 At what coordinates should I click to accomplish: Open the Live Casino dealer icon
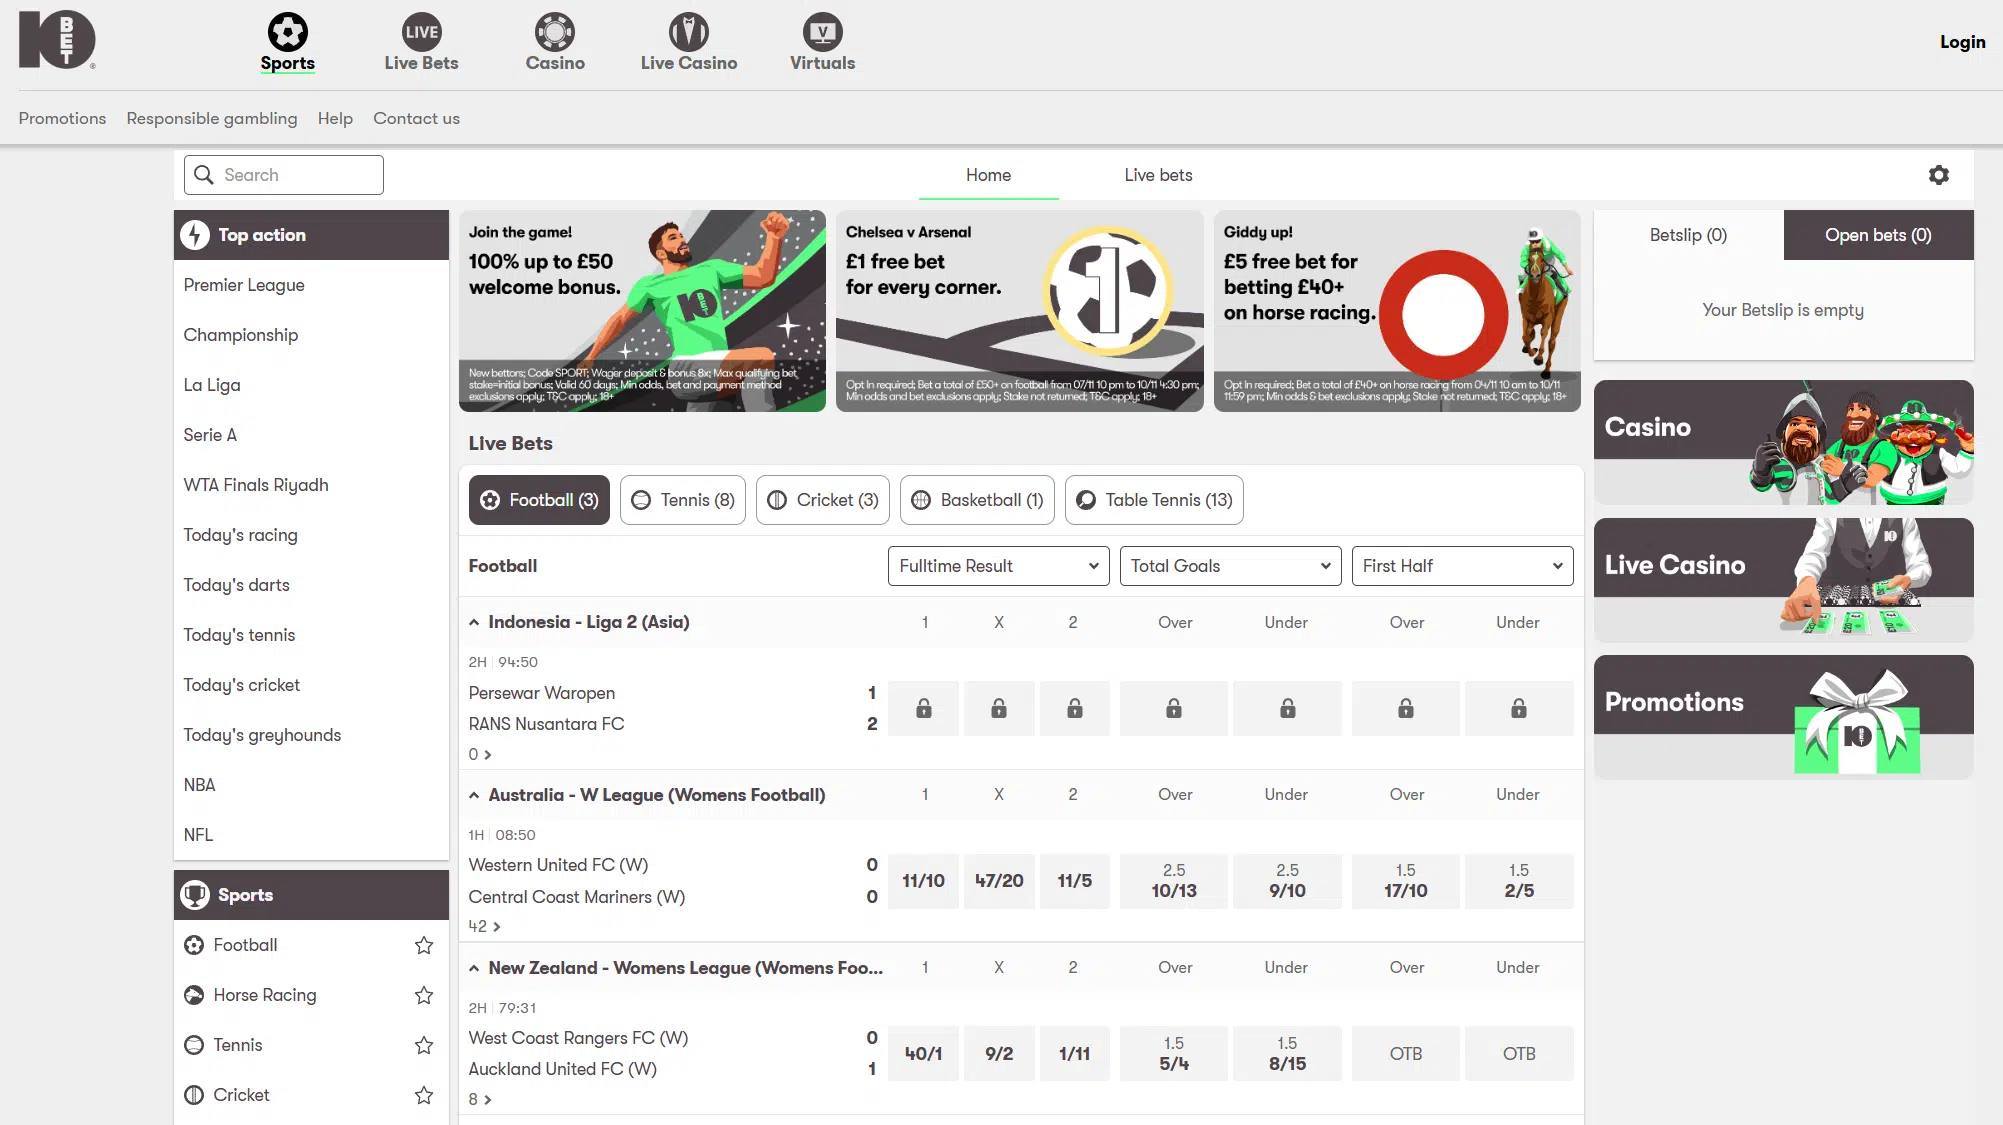click(689, 32)
